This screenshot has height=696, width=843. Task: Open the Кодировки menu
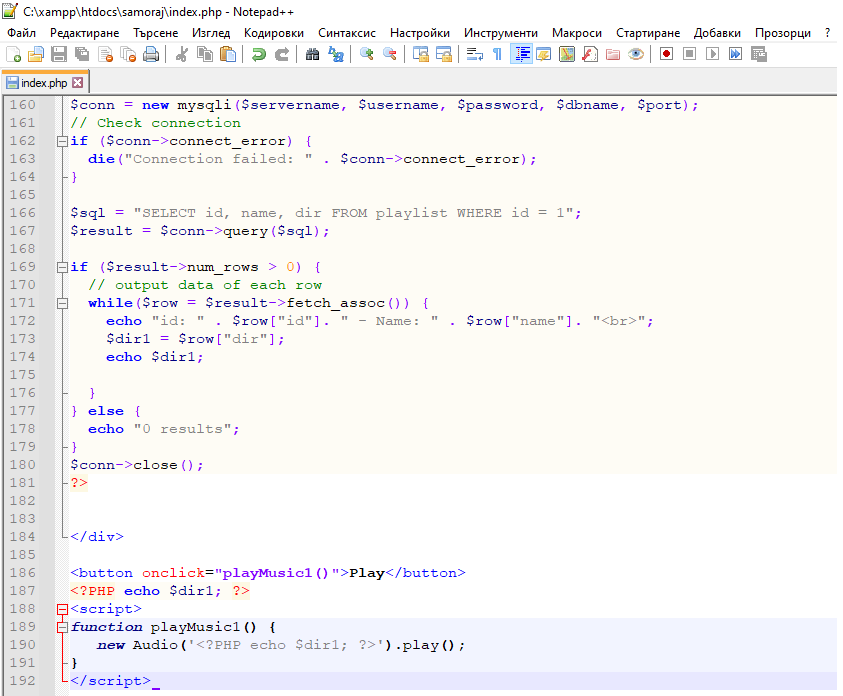274,33
